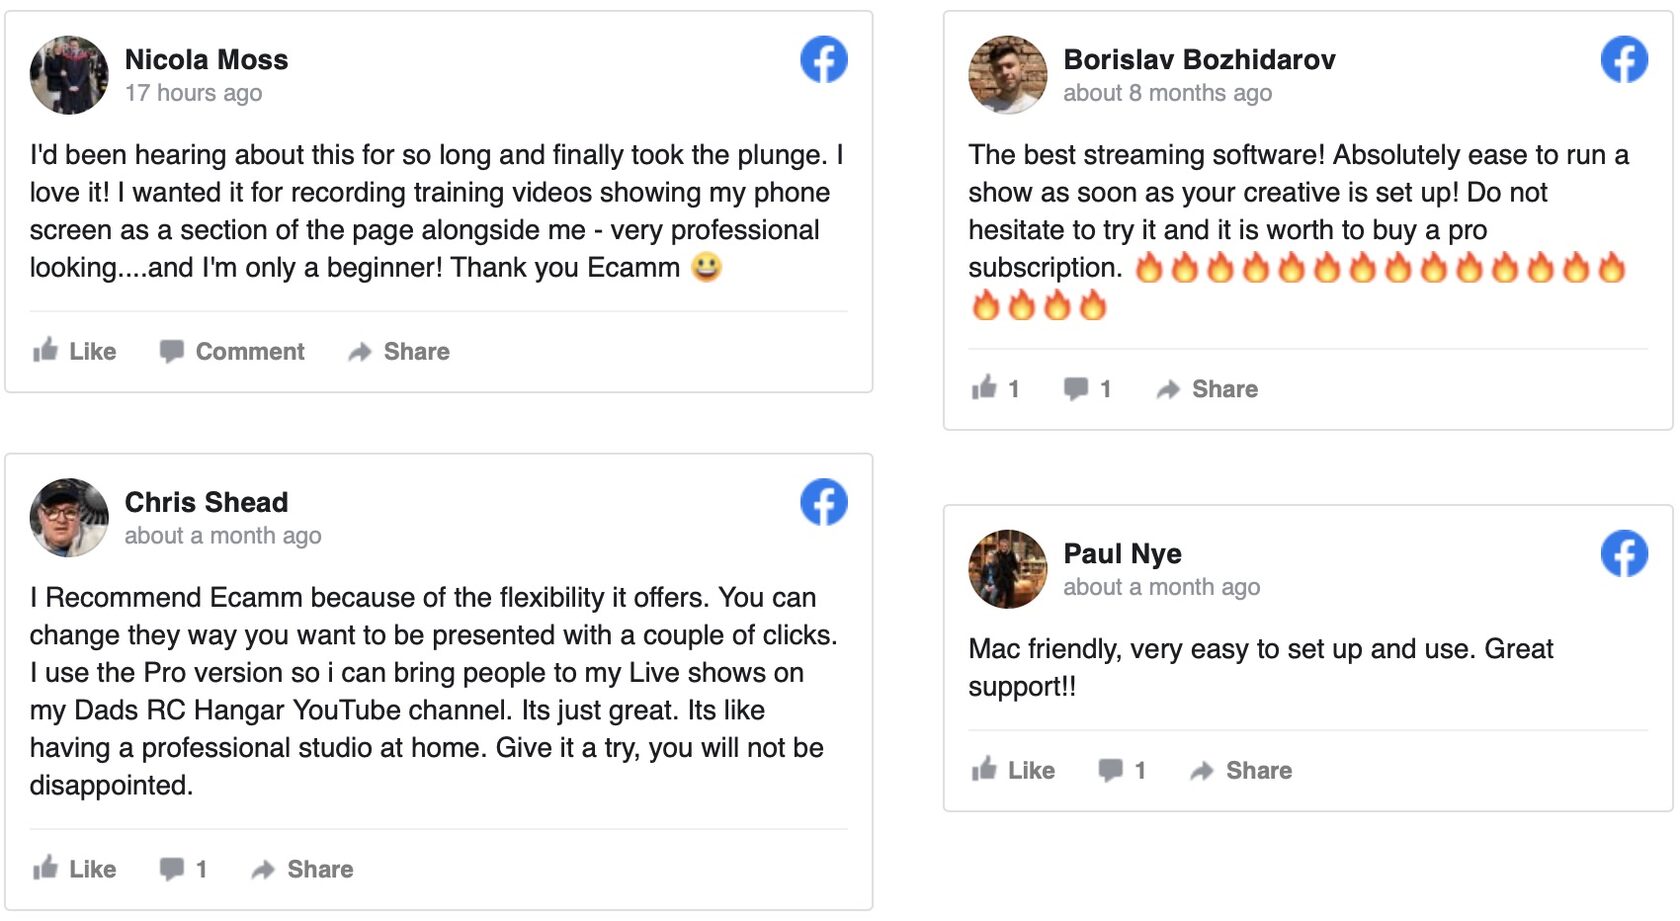Click Borislav Bozhidarov's name link

pyautogui.click(x=1199, y=60)
